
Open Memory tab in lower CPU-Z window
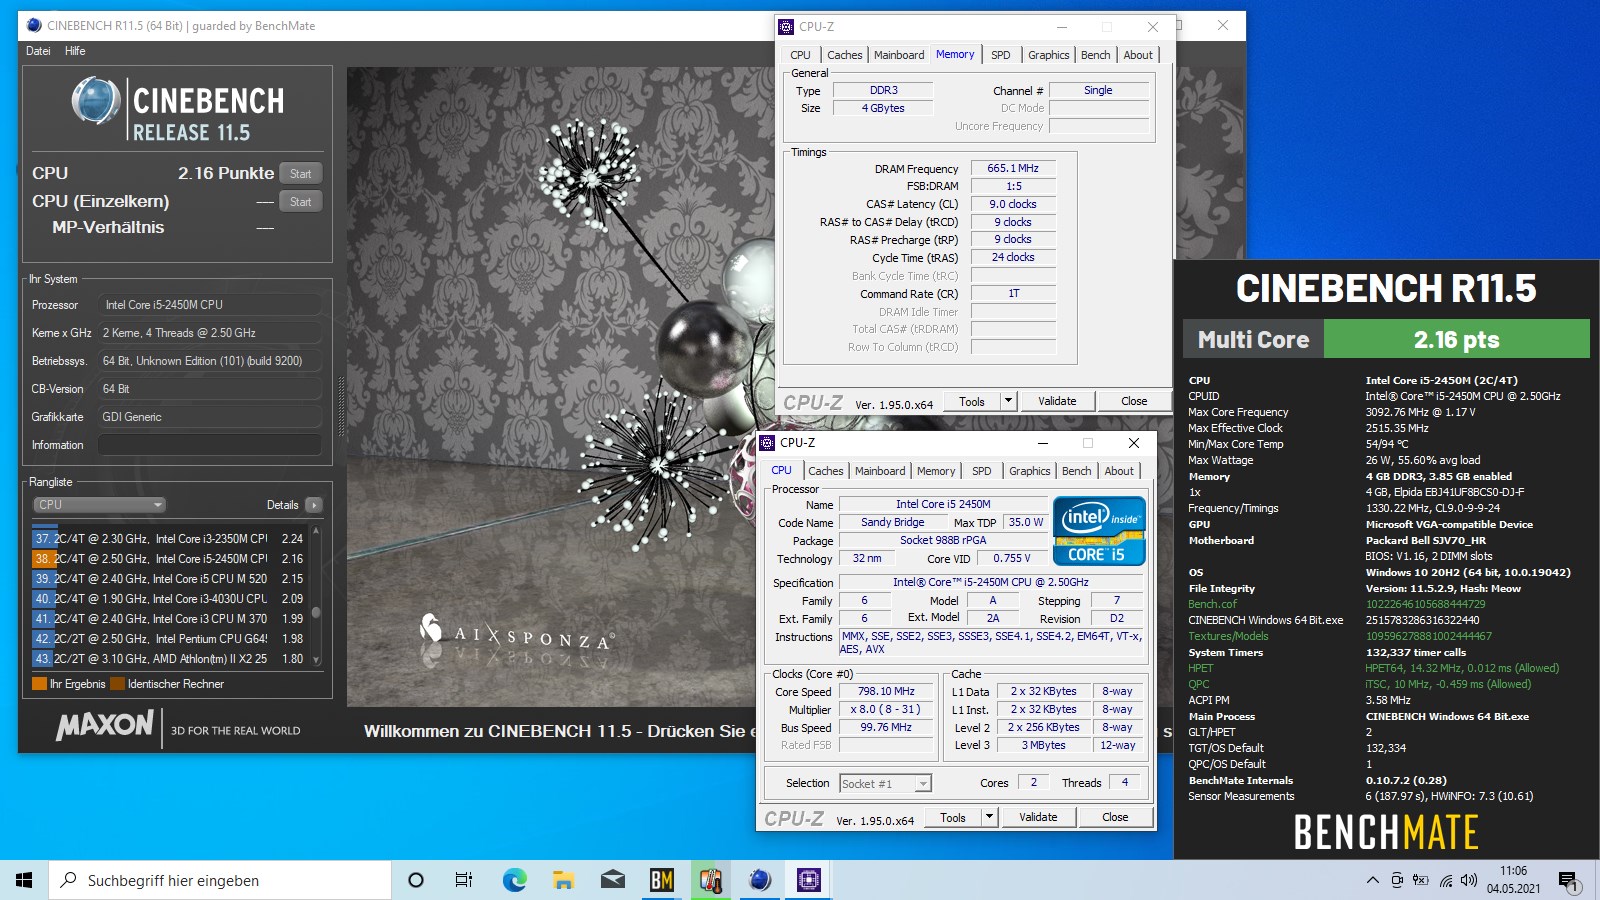[x=936, y=471]
